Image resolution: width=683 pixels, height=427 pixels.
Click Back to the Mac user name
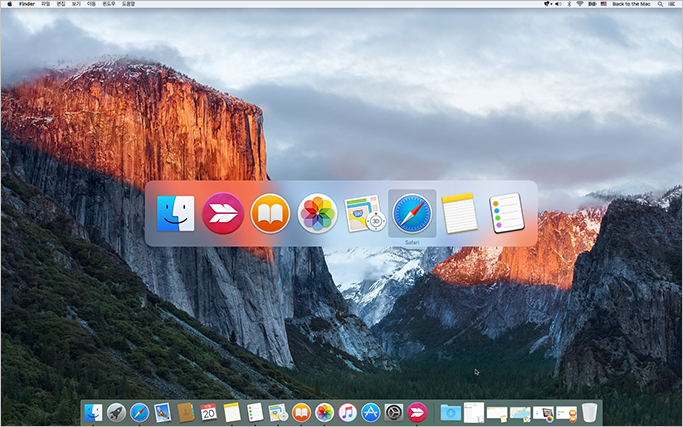pos(631,4)
